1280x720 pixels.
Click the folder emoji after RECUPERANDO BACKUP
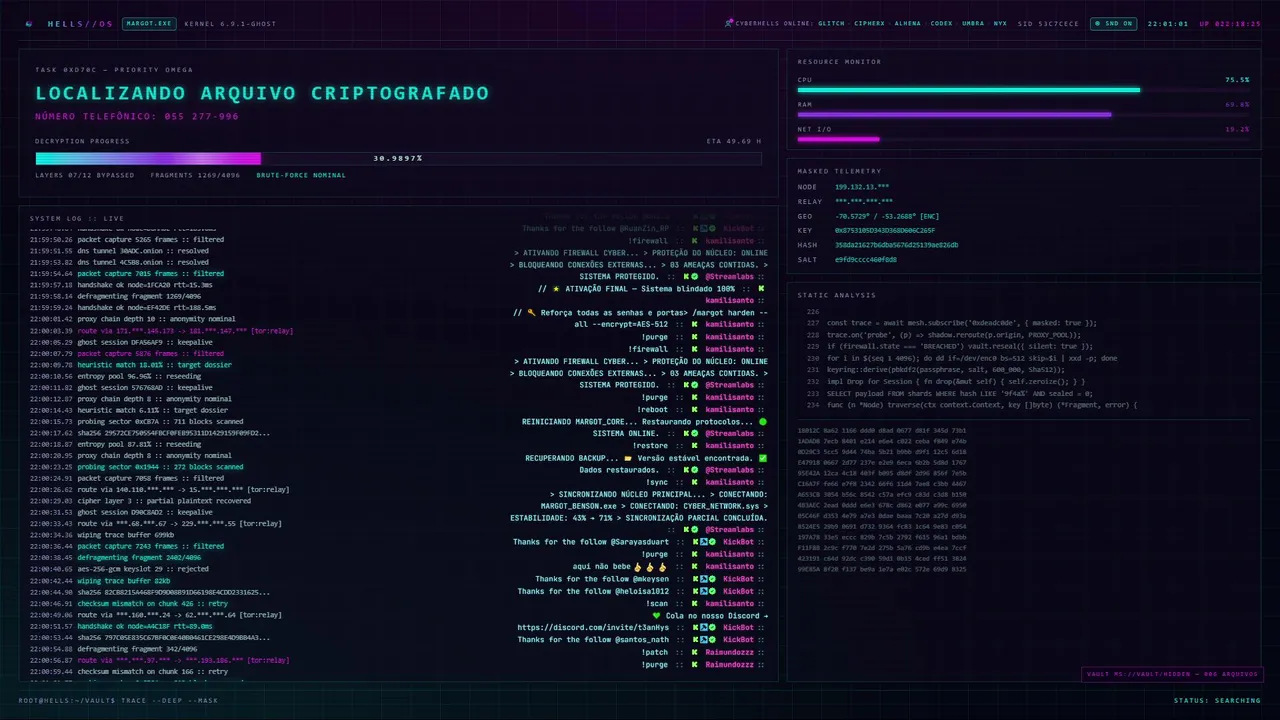click(628, 458)
